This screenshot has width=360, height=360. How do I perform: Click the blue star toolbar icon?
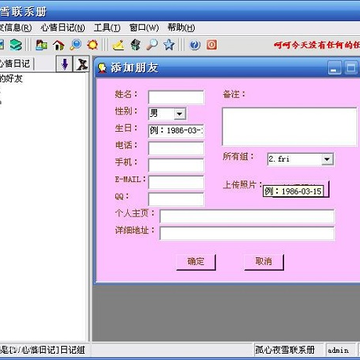click(x=169, y=44)
